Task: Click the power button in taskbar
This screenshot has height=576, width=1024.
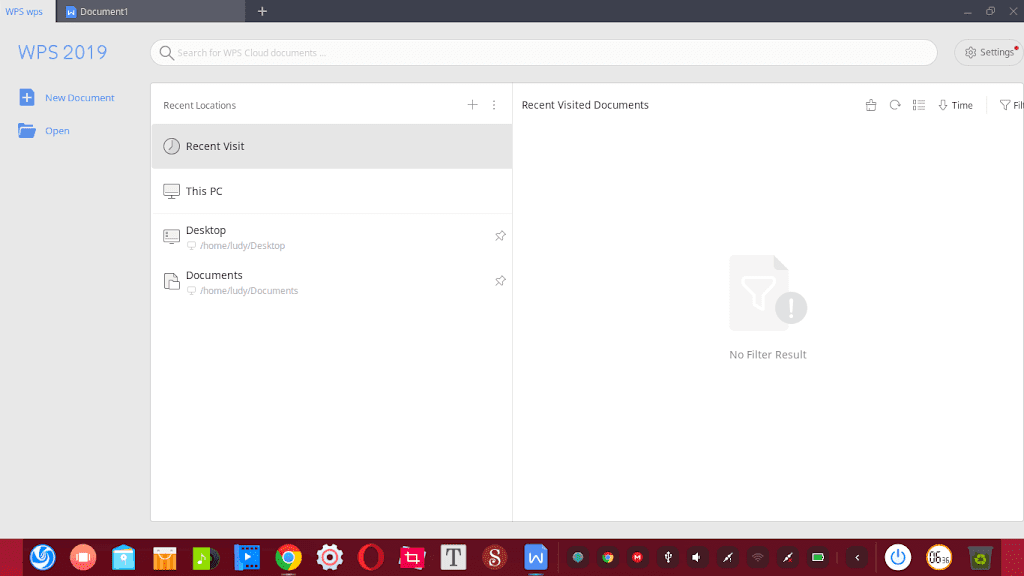Action: click(898, 558)
